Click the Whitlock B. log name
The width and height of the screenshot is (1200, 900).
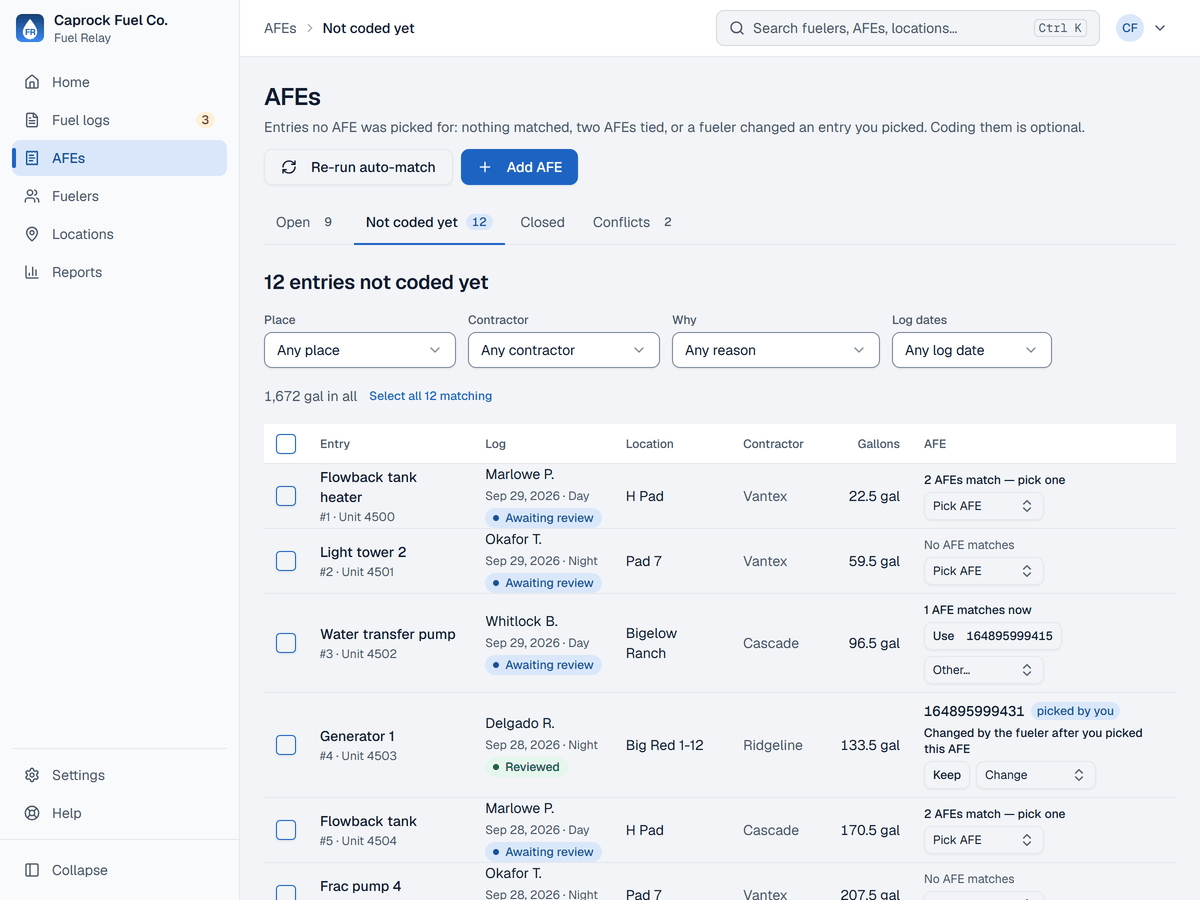pos(521,621)
